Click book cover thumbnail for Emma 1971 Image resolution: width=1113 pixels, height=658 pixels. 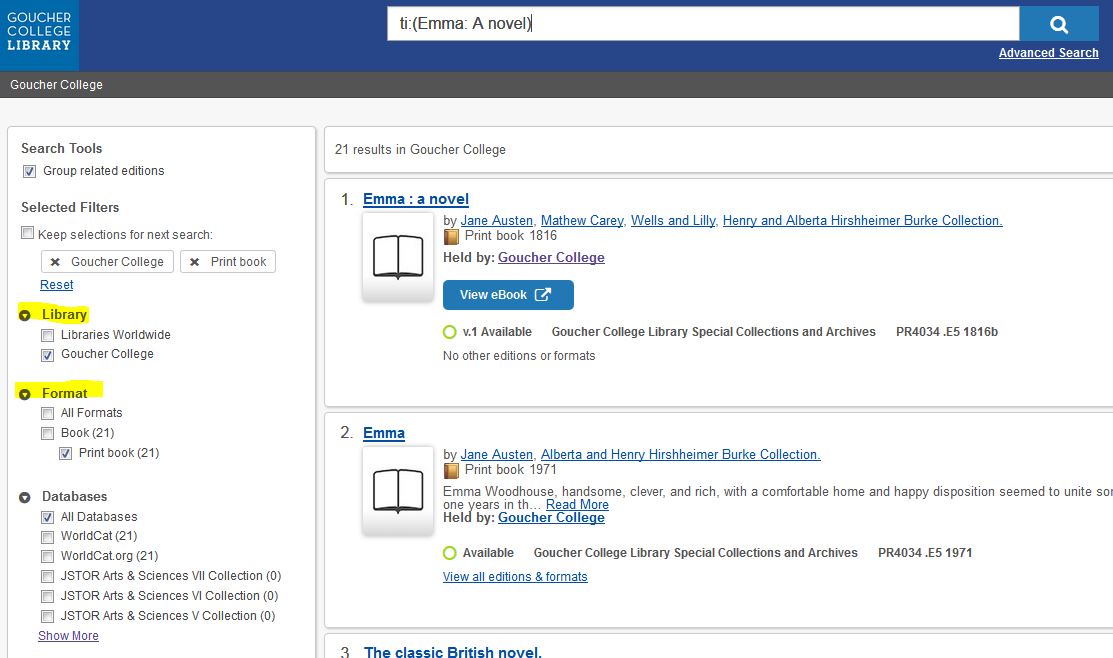398,490
